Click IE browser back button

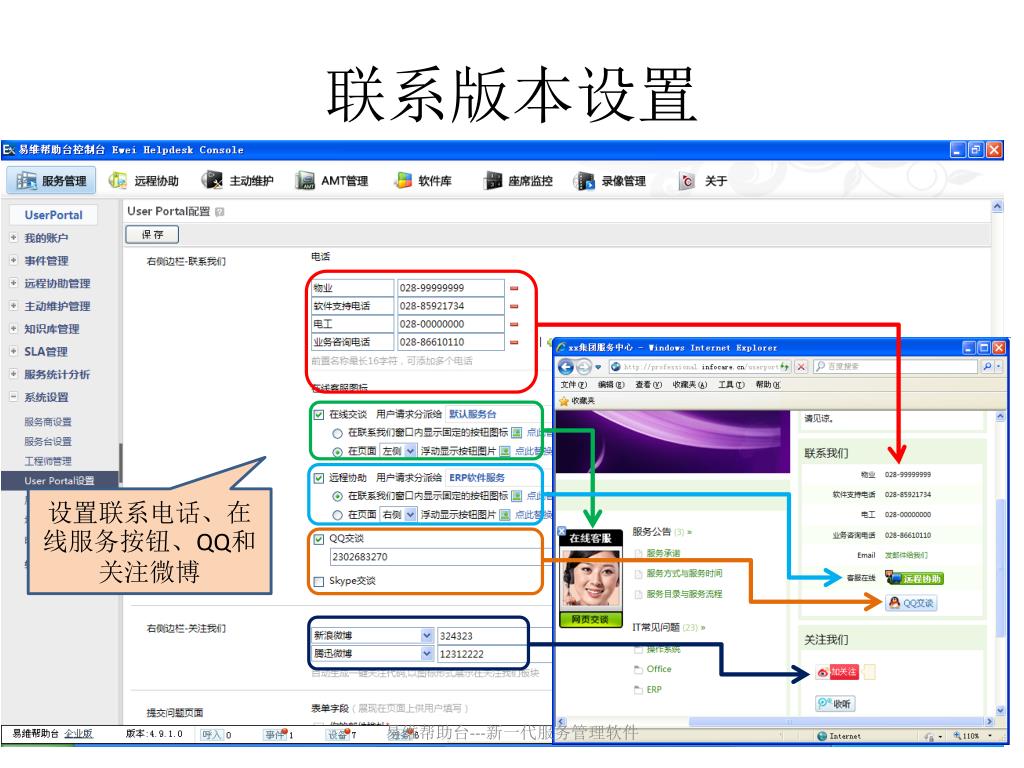[x=566, y=367]
